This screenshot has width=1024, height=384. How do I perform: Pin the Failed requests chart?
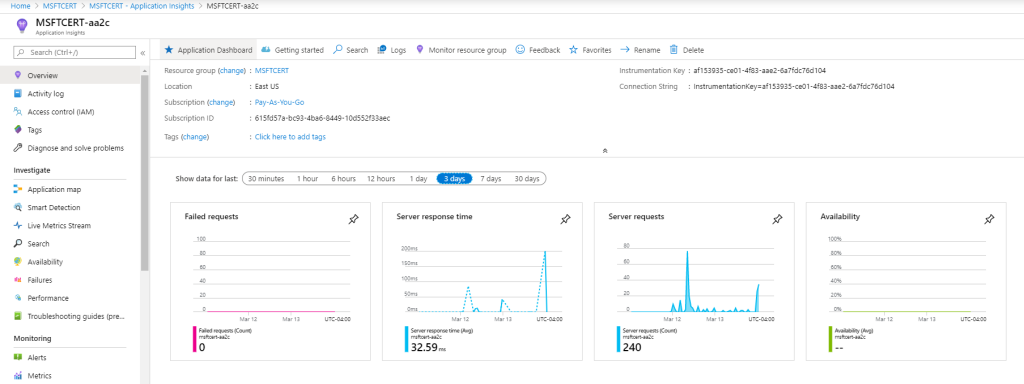353,220
